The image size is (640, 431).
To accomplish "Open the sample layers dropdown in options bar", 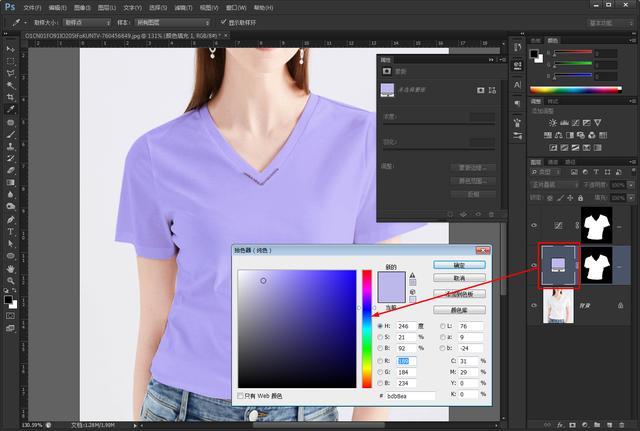I will pyautogui.click(x=173, y=22).
